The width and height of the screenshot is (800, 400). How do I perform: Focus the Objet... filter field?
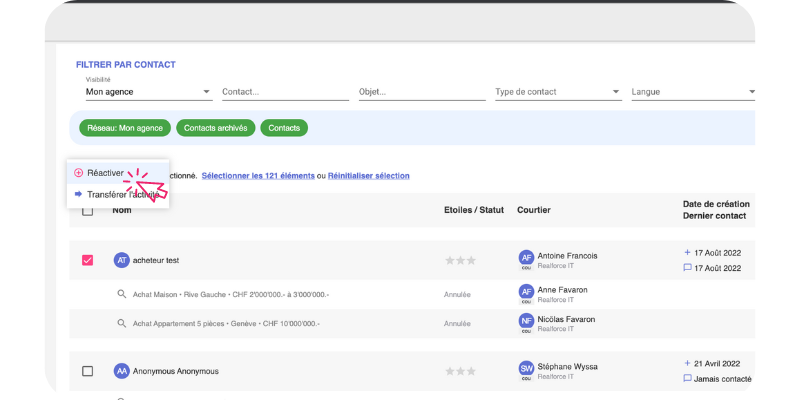click(x=422, y=92)
